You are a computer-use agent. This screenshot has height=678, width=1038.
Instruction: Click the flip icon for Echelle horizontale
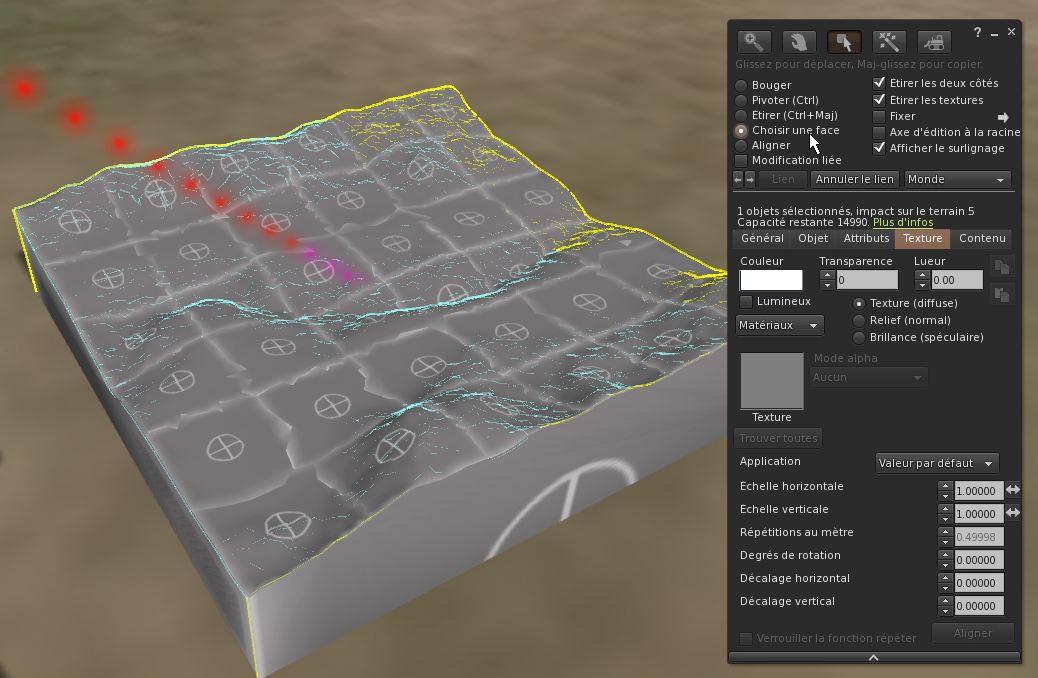tap(1013, 490)
